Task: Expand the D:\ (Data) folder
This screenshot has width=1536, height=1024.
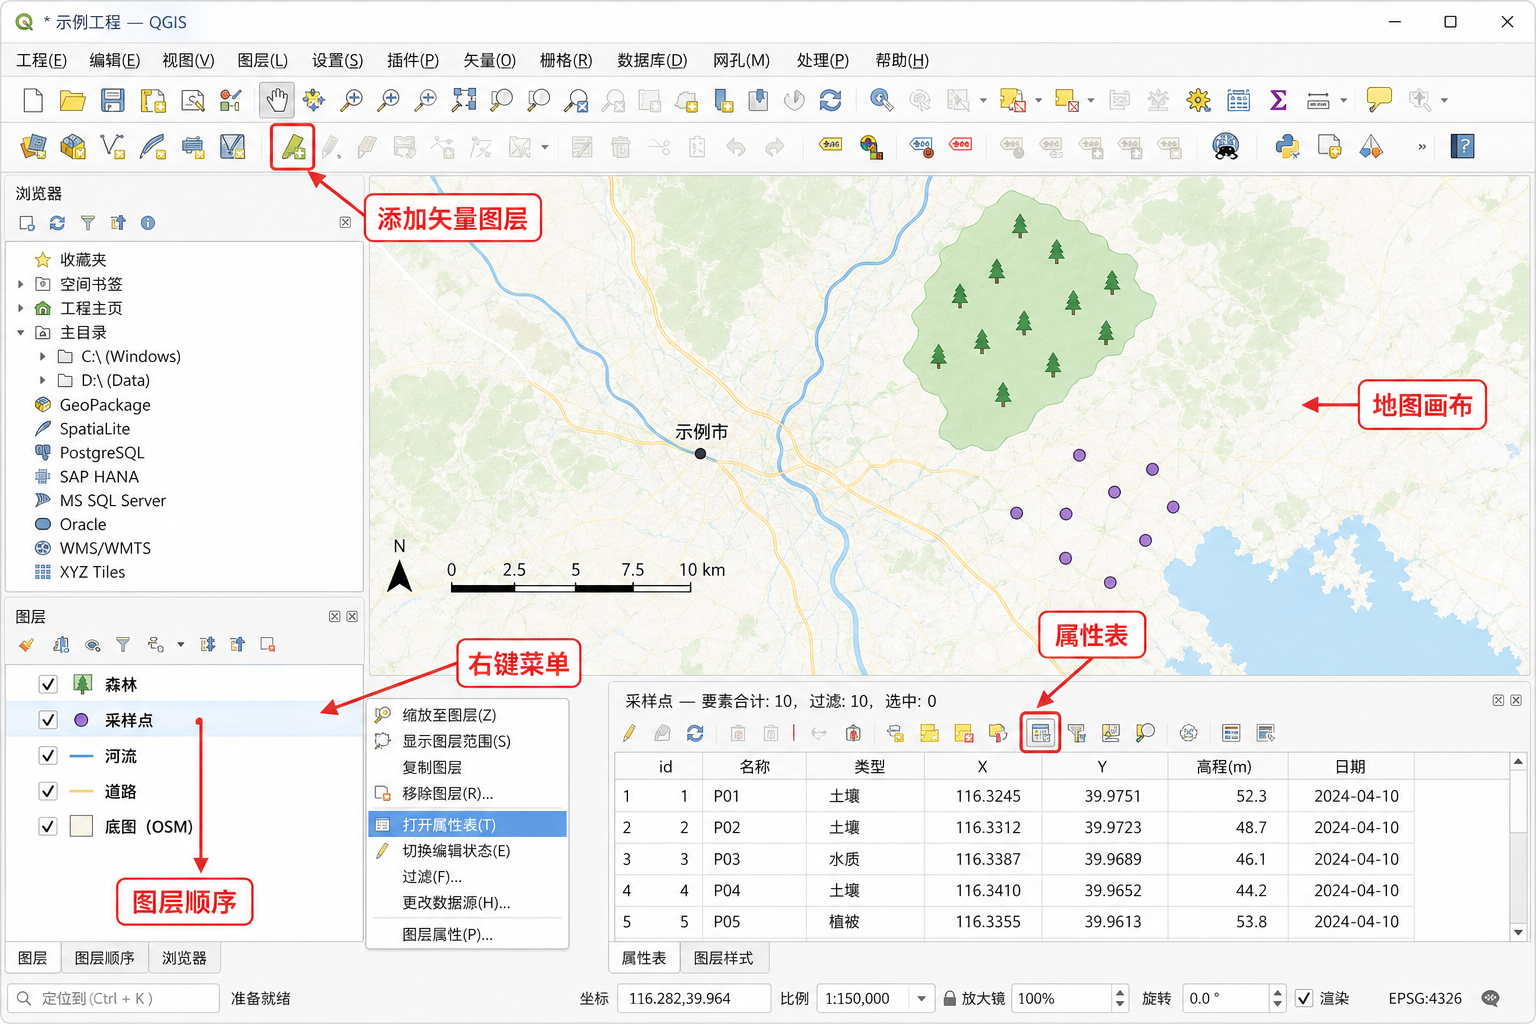Action: click(42, 380)
